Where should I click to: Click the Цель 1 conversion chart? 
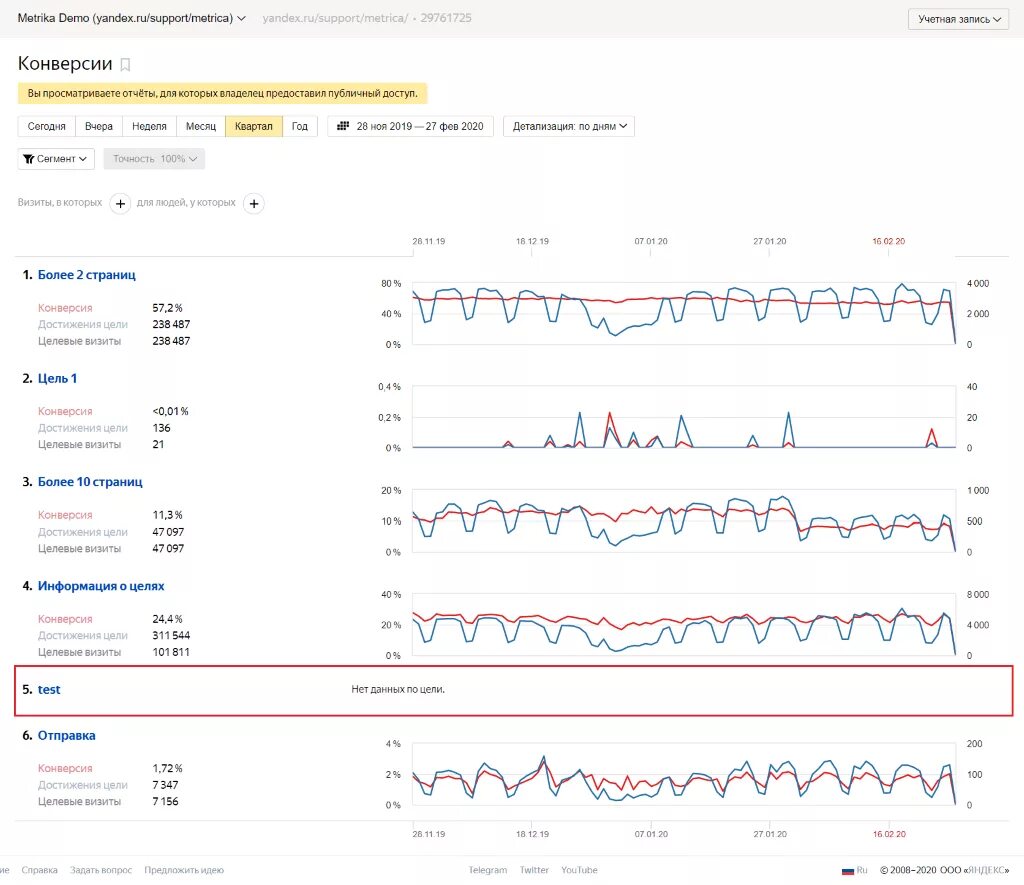click(684, 417)
